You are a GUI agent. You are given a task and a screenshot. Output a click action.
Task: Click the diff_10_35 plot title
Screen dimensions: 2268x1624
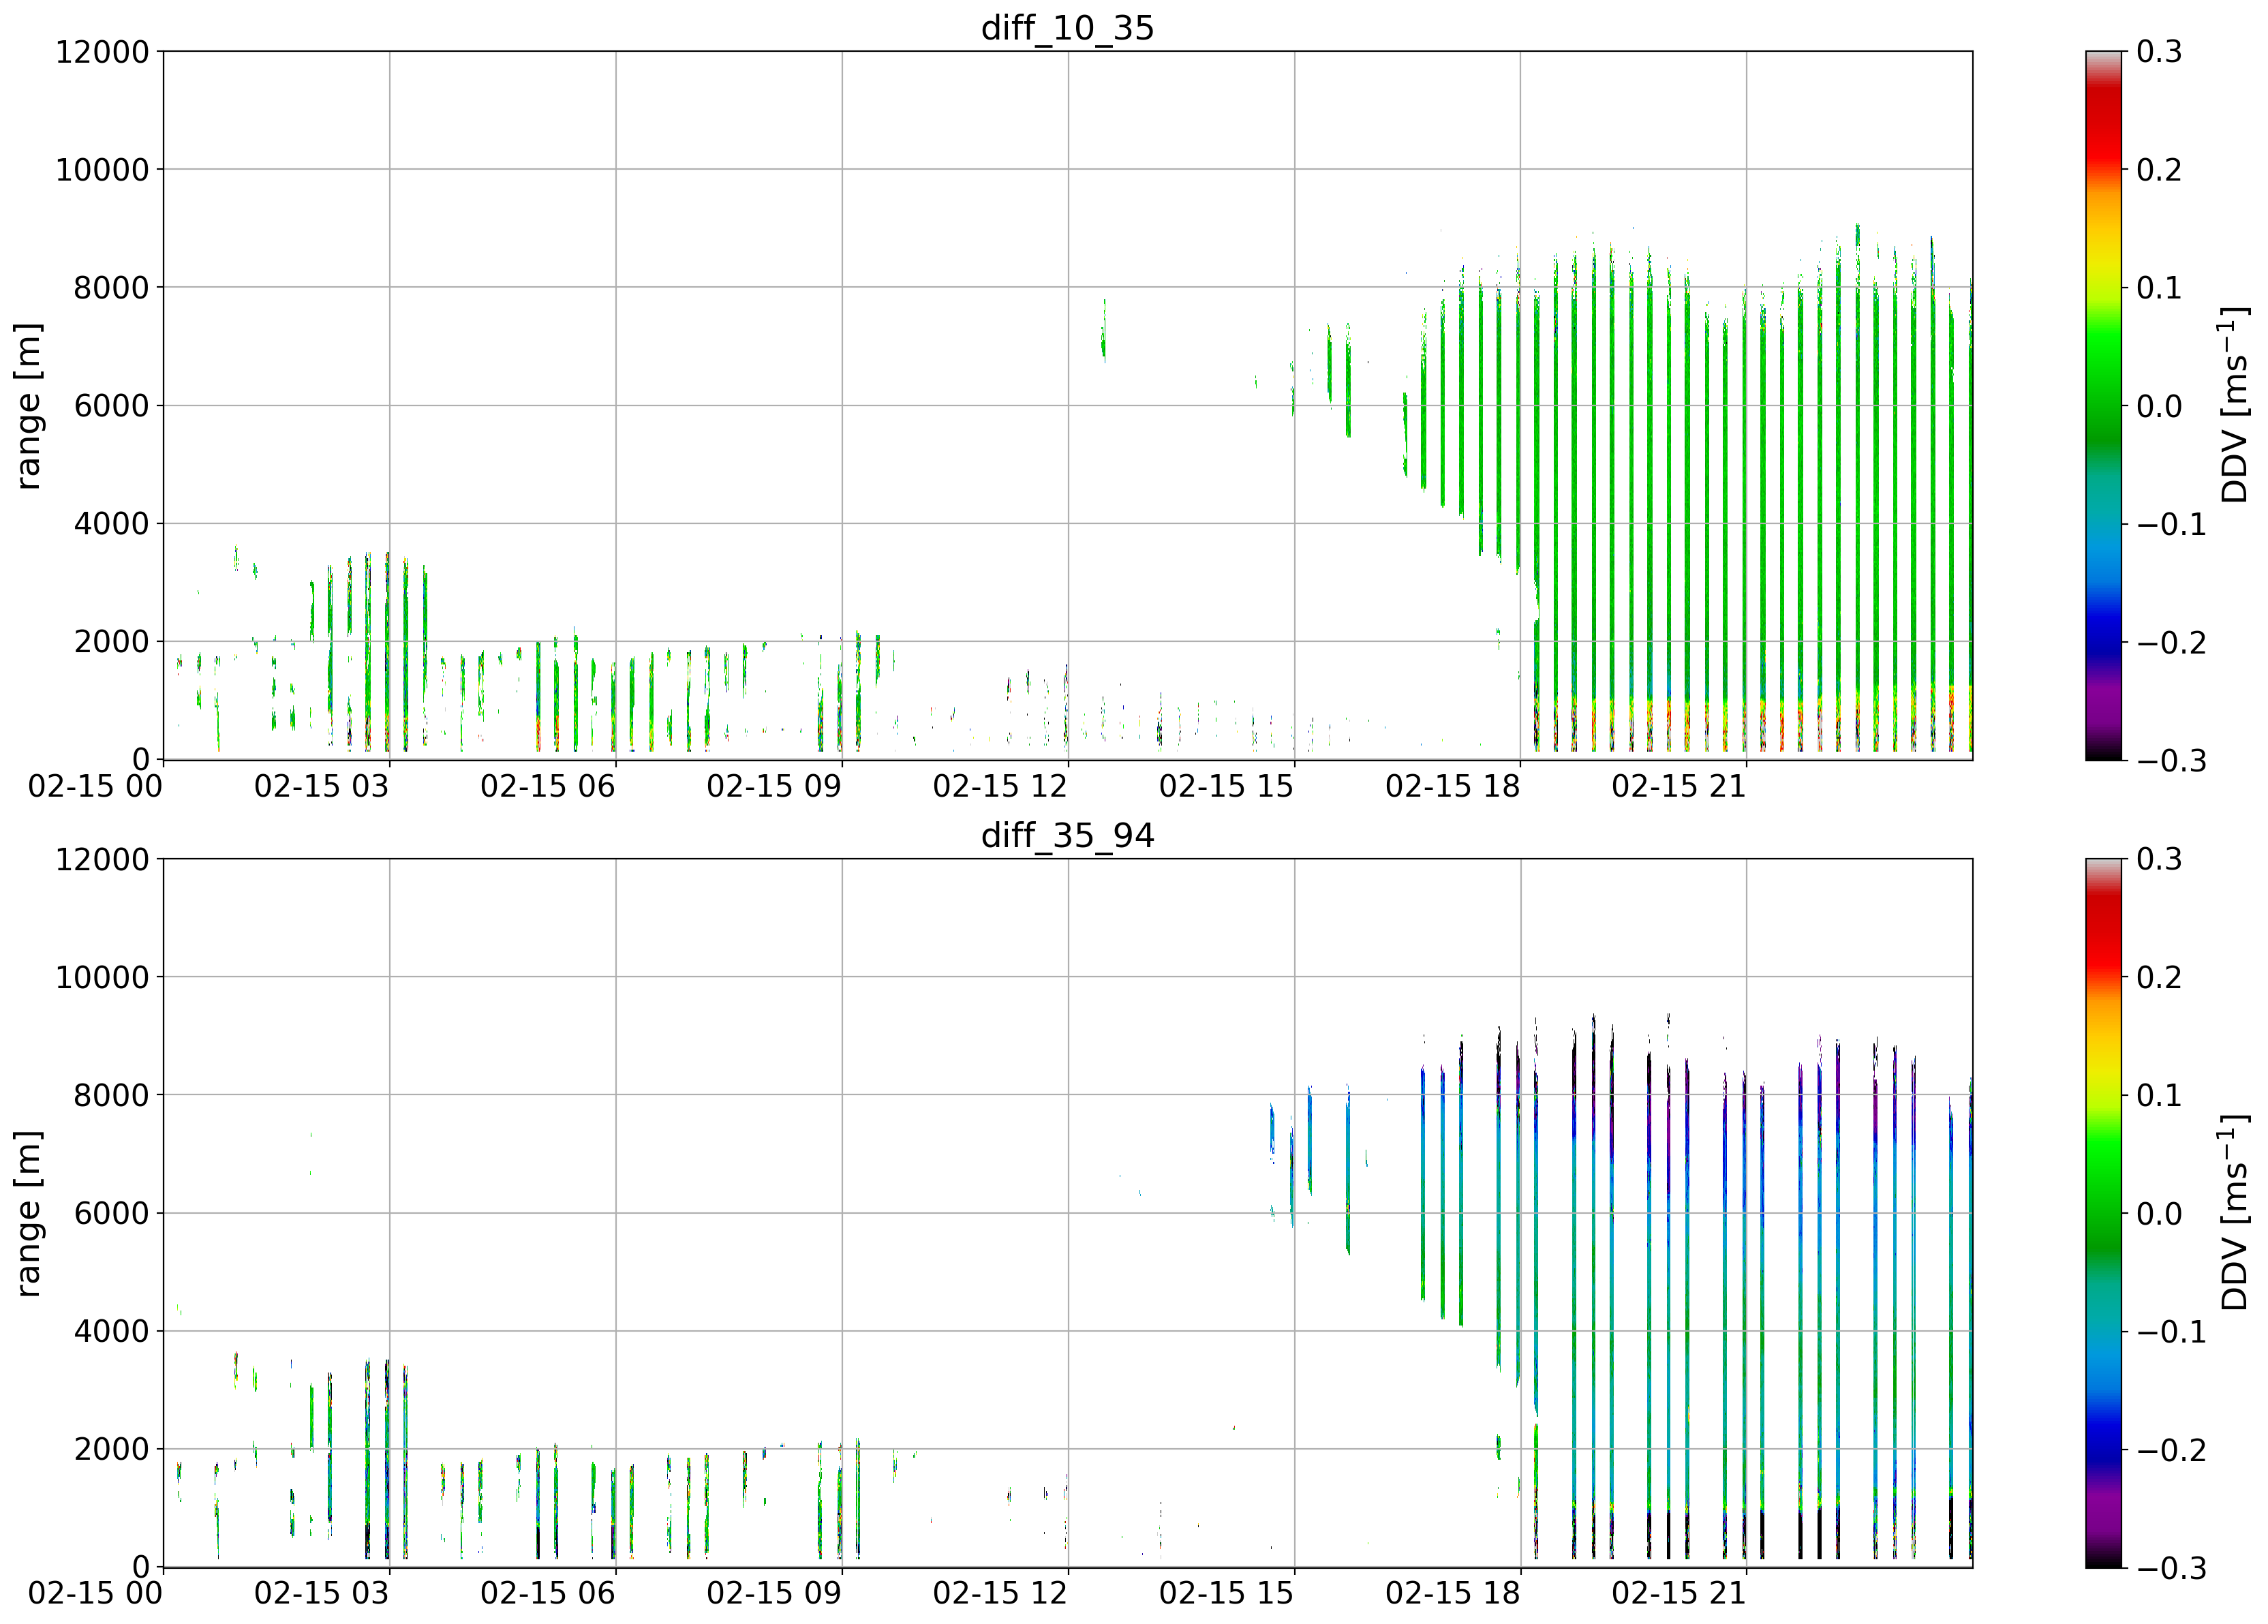pyautogui.click(x=1067, y=27)
